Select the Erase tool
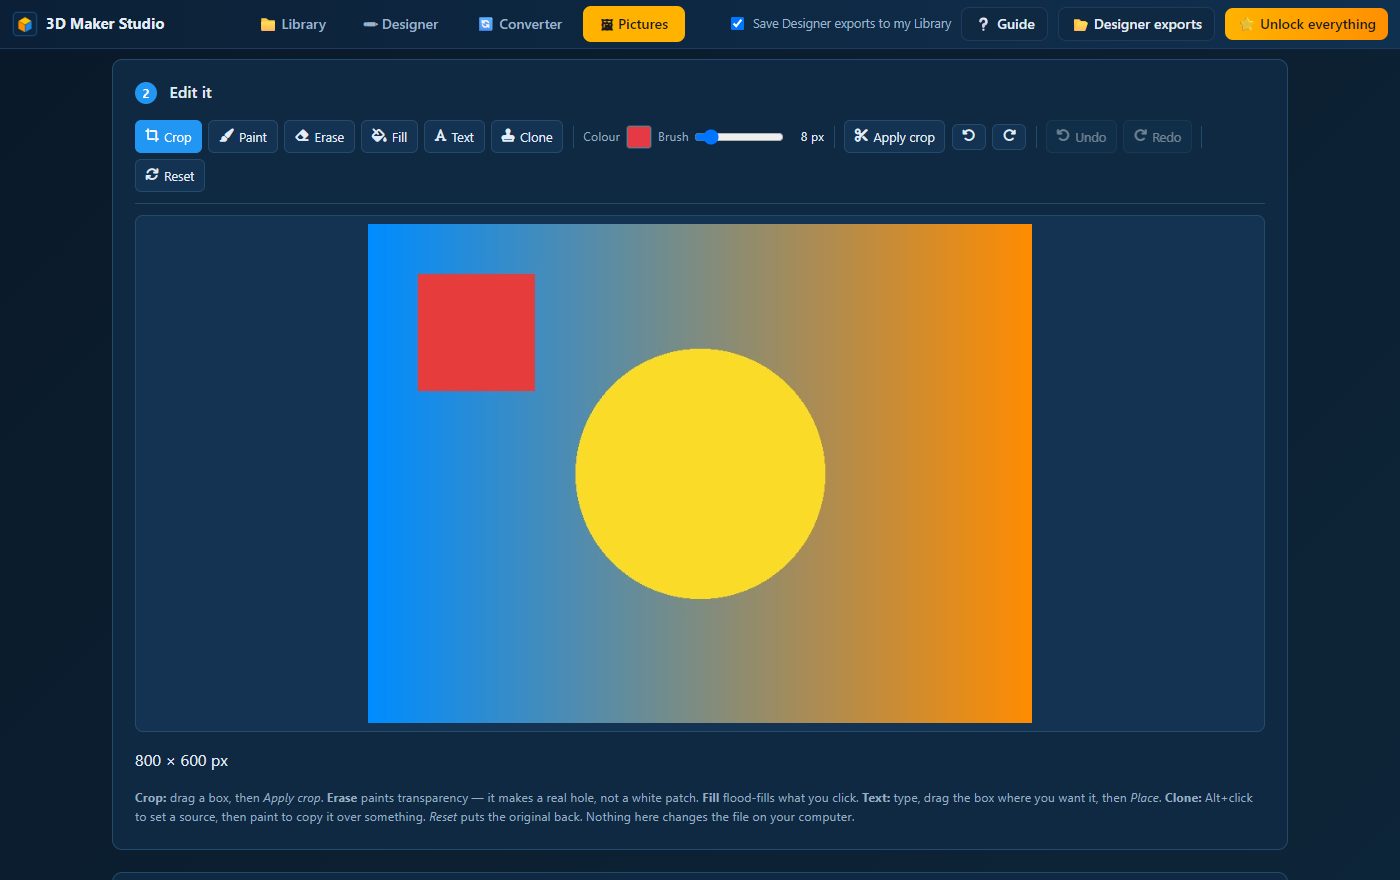The image size is (1400, 880). 319,137
